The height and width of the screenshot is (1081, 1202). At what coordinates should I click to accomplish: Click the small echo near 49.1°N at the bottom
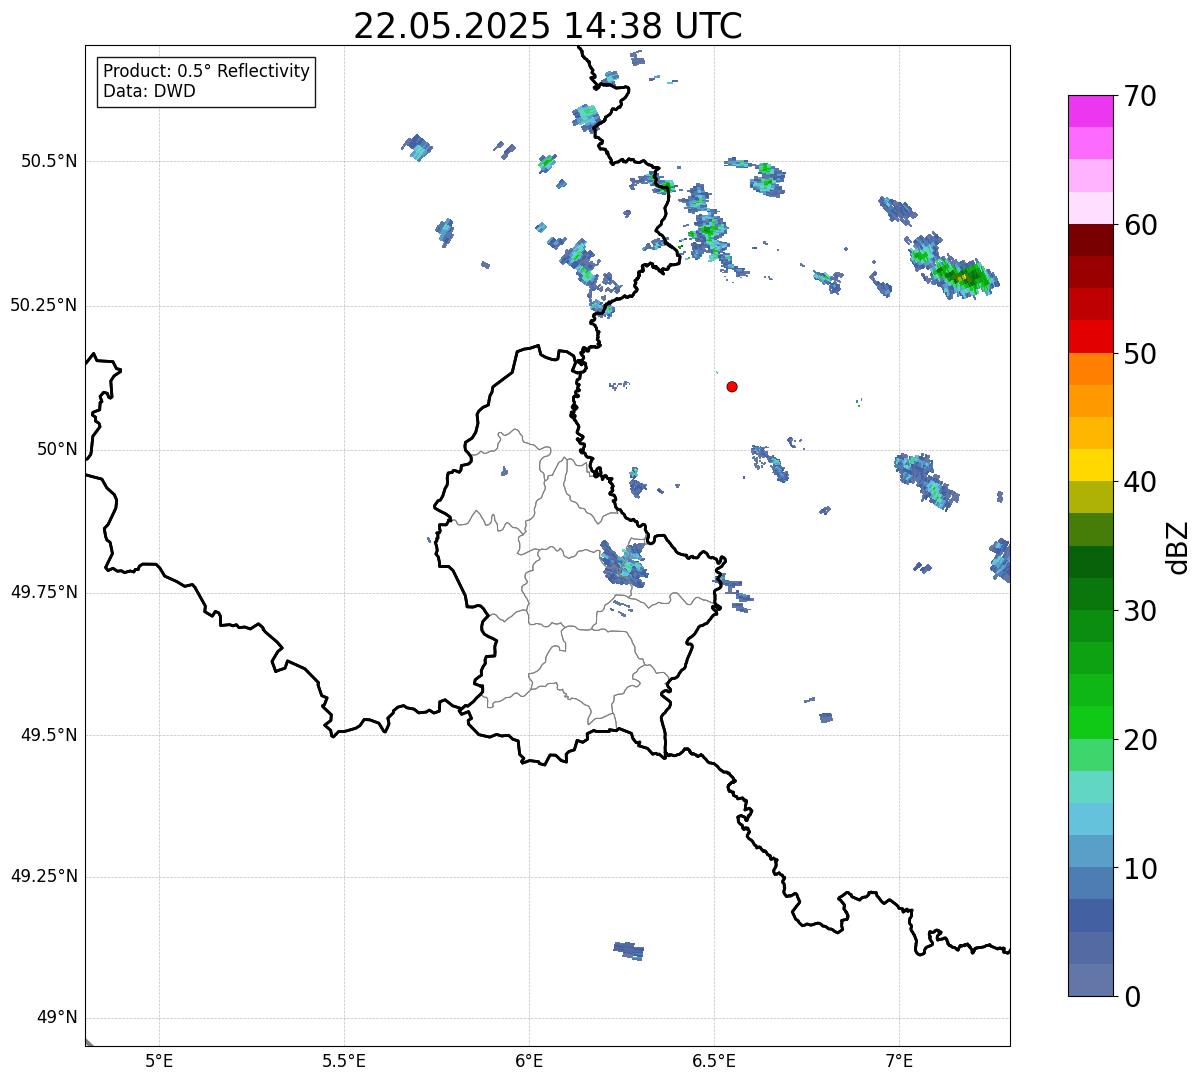(629, 950)
